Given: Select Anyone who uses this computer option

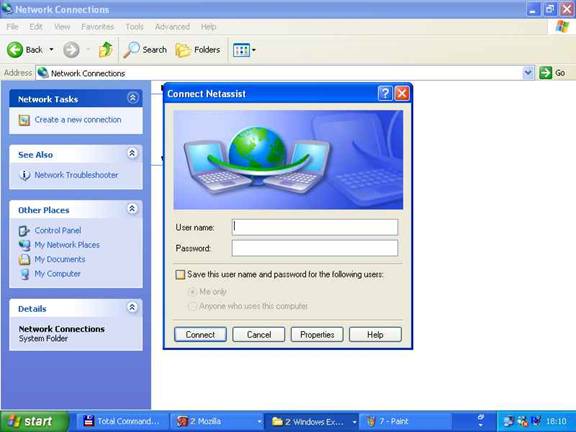Looking at the screenshot, I should [192, 306].
